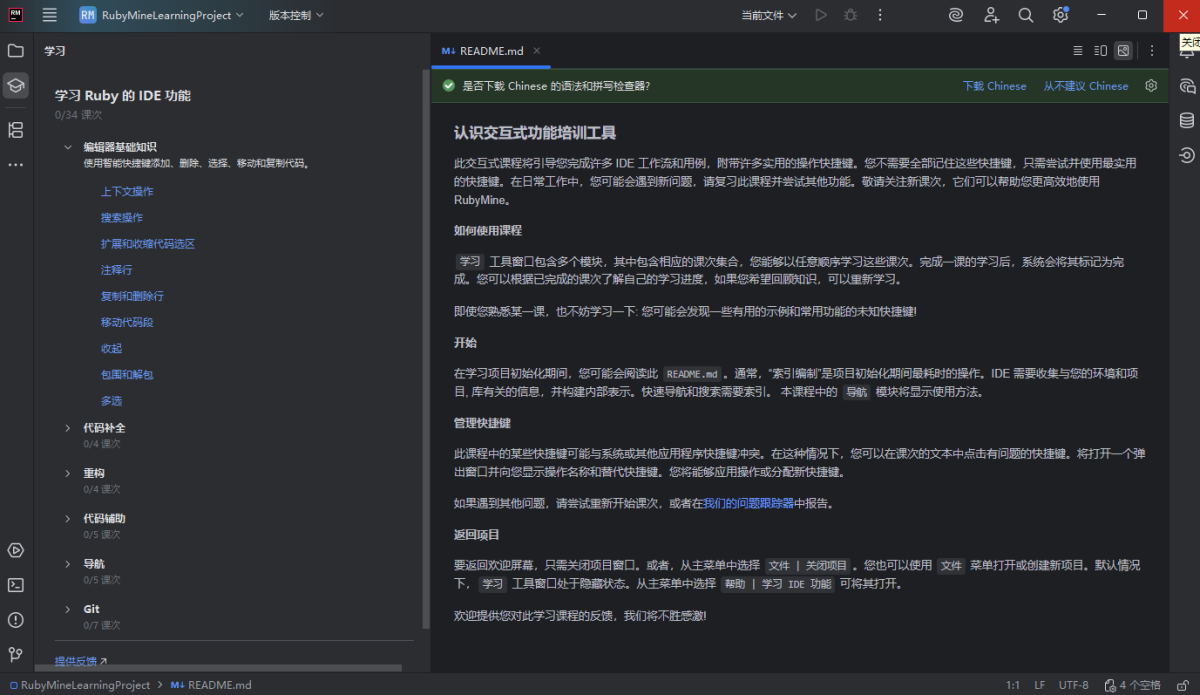The height and width of the screenshot is (695, 1200).
Task: Click the Search Everywhere magnifier icon
Action: (x=1026, y=15)
